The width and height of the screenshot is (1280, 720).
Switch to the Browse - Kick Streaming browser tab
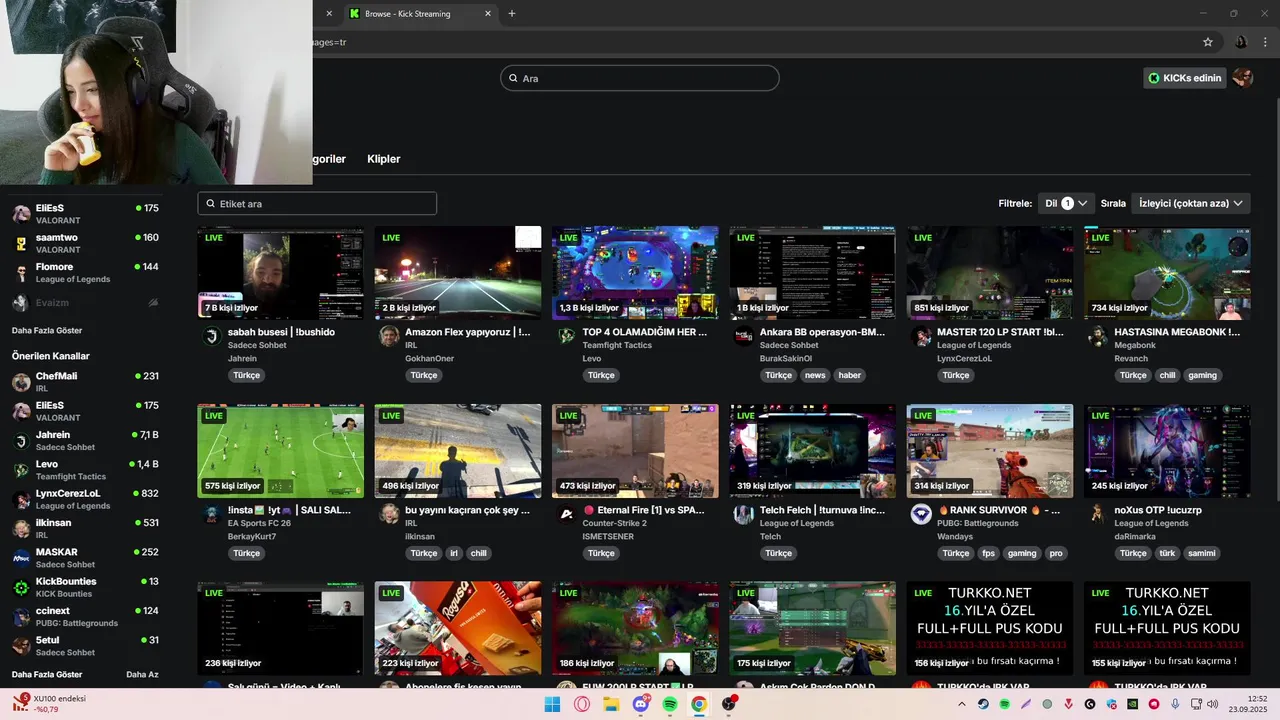click(420, 14)
